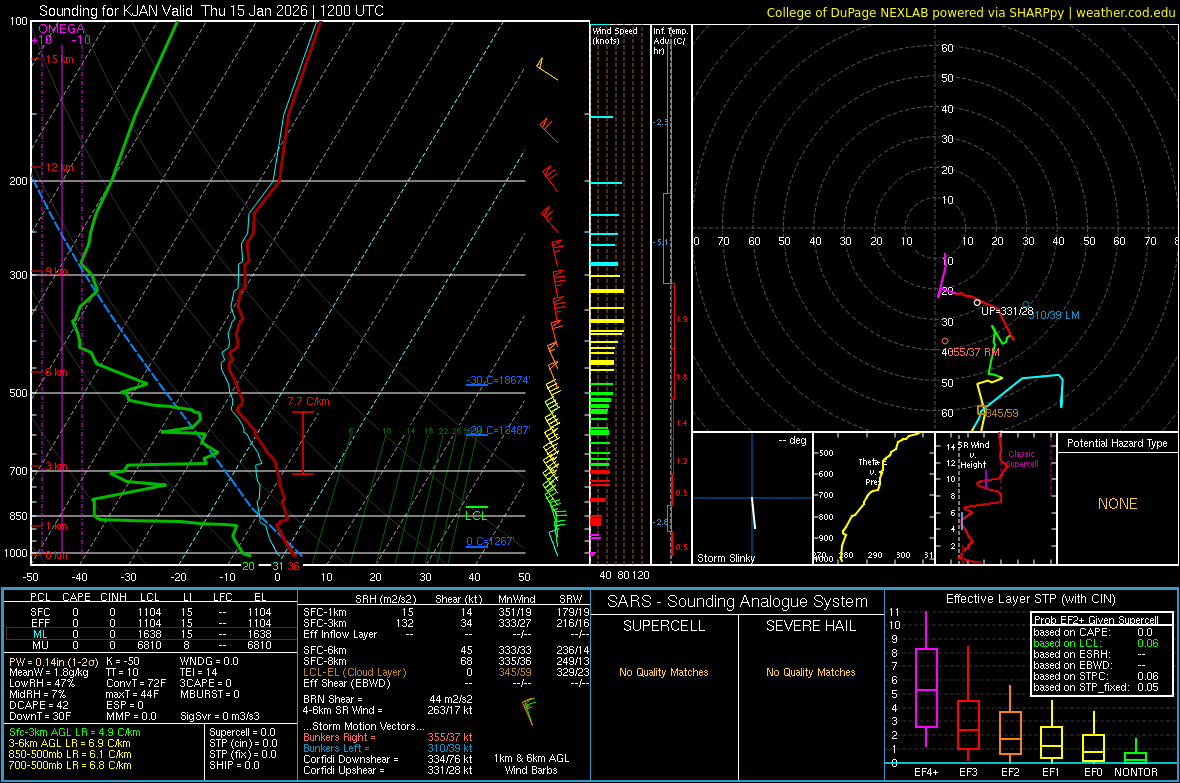1180x783 pixels.
Task: Click the Inf. Temp. Adv. header
Action: coord(670,41)
